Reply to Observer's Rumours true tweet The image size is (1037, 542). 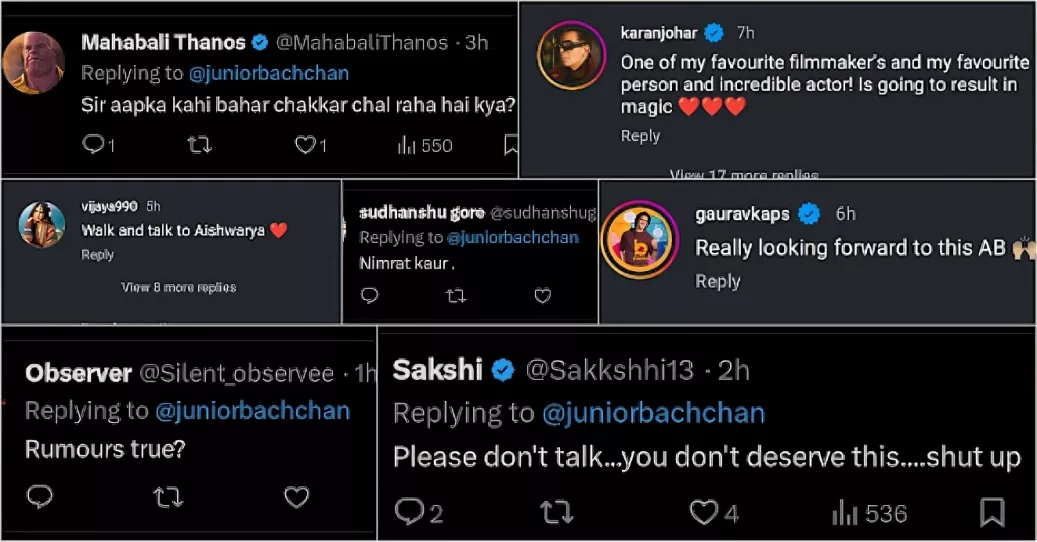coord(39,497)
